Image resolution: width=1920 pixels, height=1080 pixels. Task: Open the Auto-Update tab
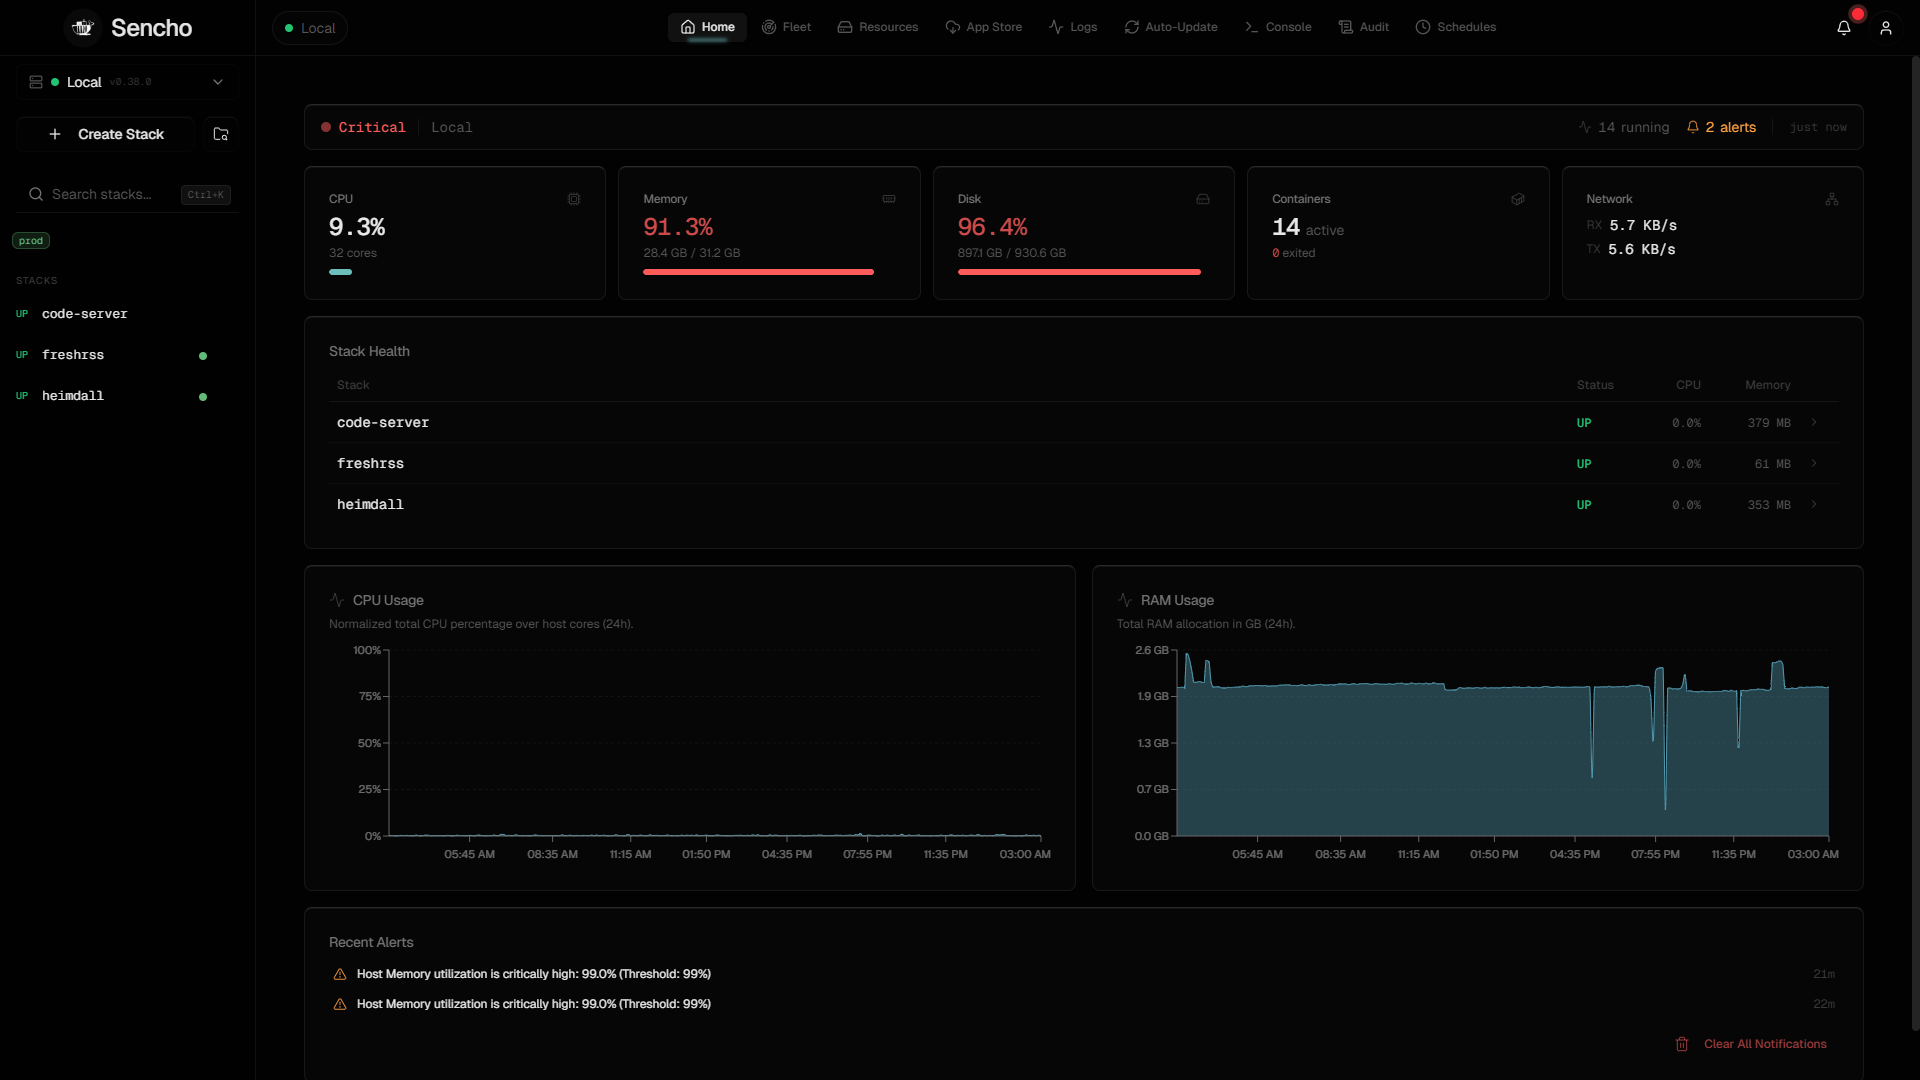(x=1170, y=27)
